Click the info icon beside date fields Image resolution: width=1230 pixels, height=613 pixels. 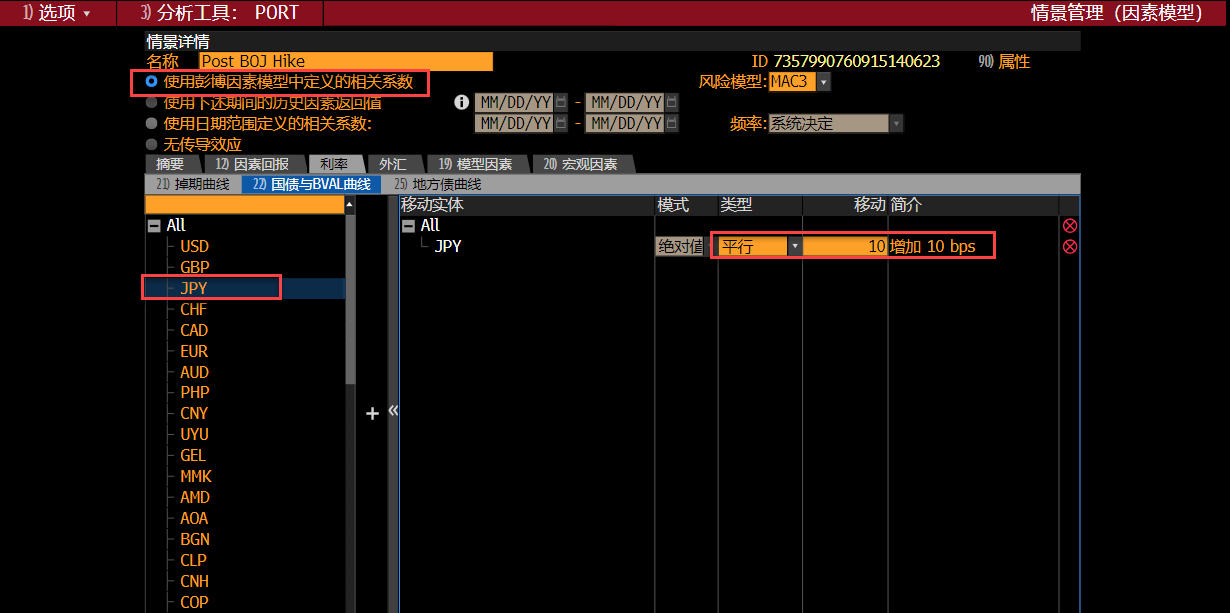[x=461, y=102]
